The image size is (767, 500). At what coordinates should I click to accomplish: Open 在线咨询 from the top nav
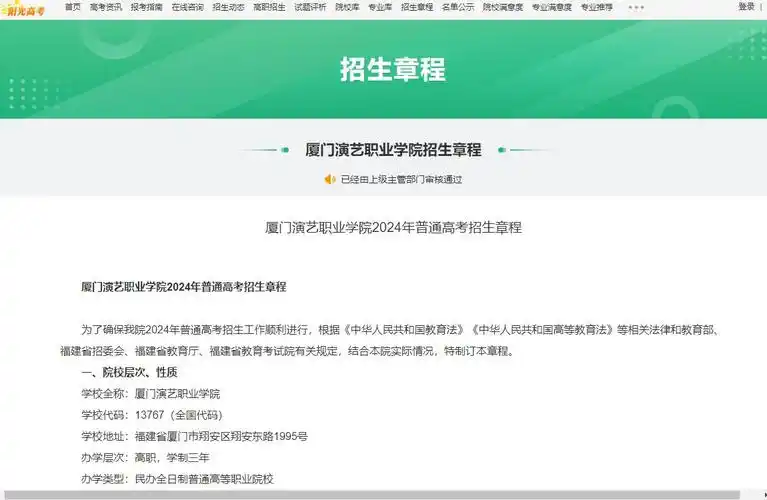[x=187, y=7]
